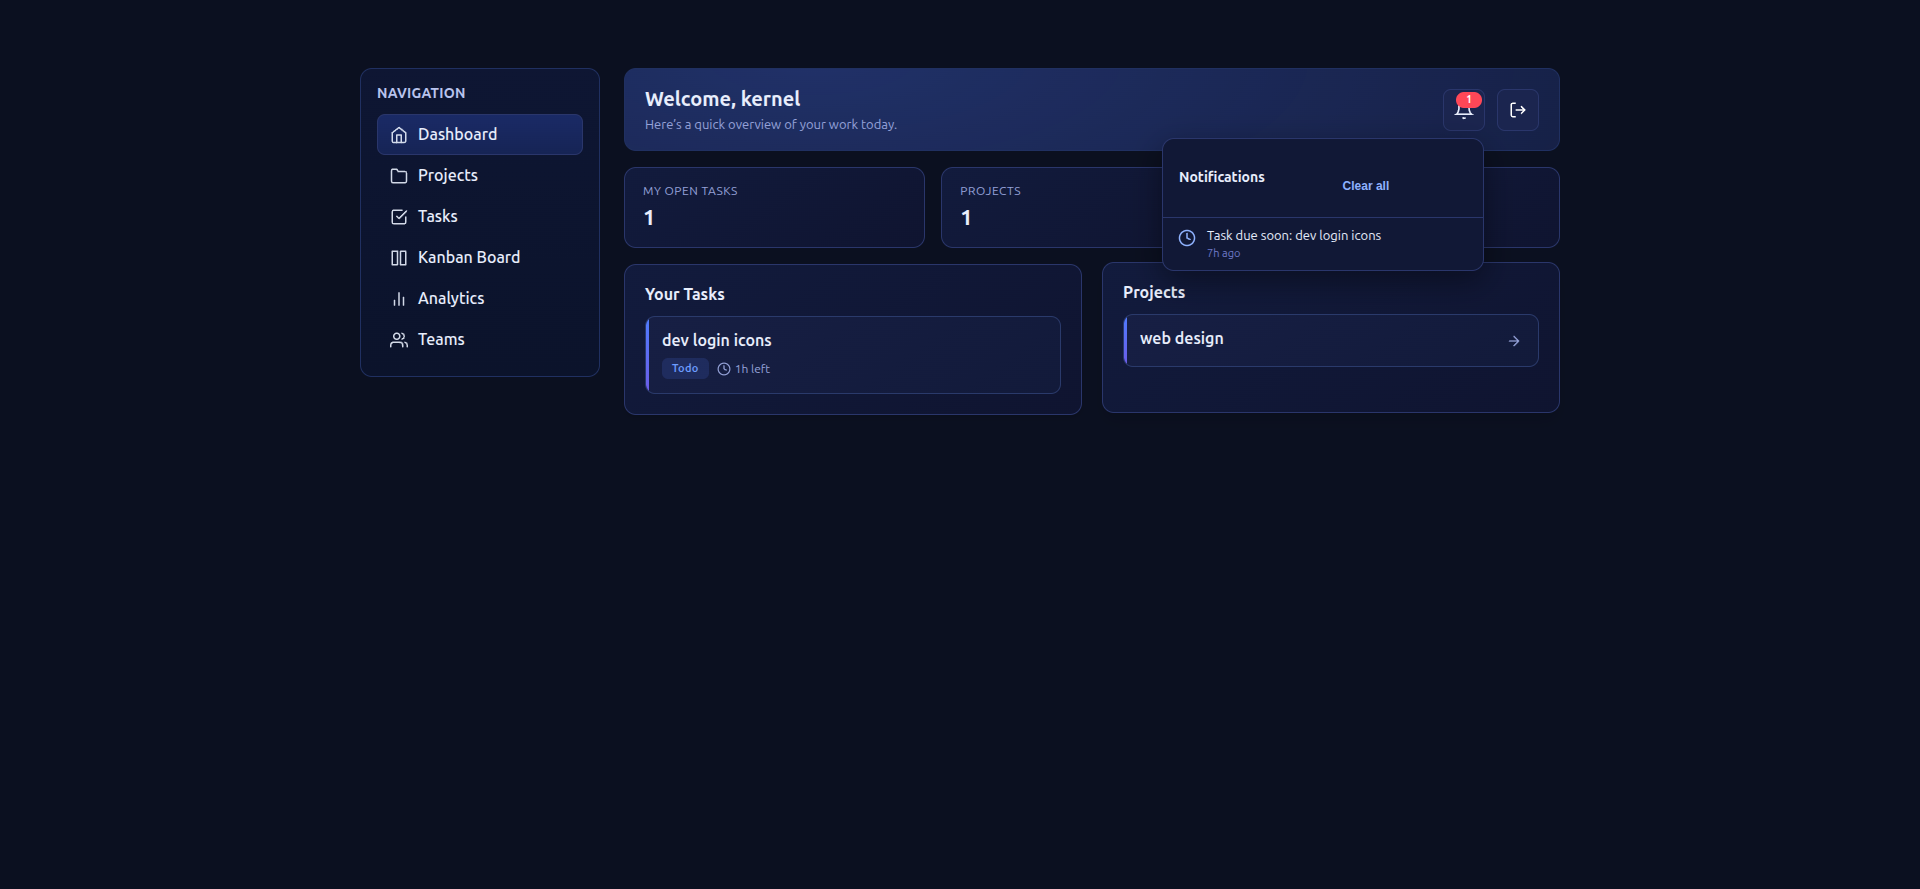
Task: Click the Projects stat card showing 1
Action: (x=1052, y=207)
